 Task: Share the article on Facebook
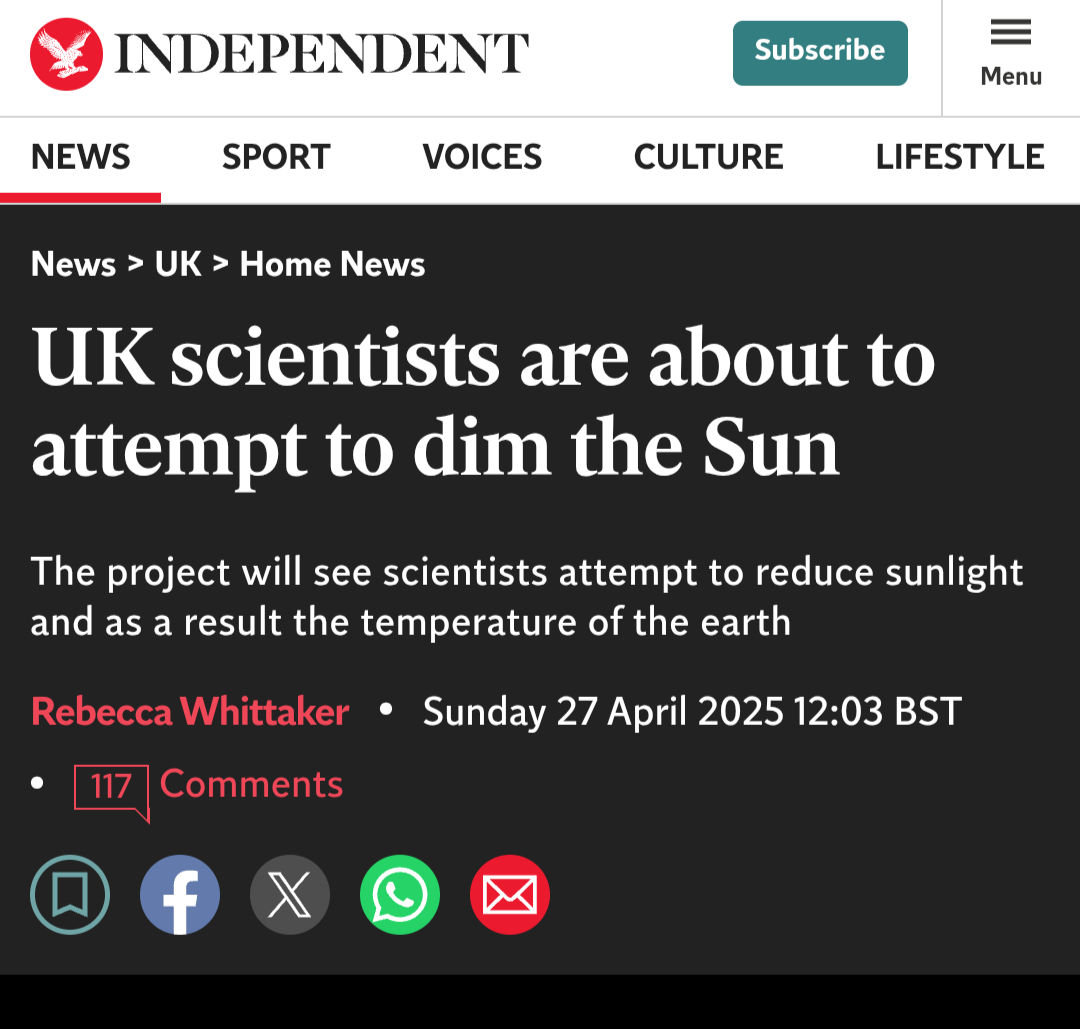(180, 895)
